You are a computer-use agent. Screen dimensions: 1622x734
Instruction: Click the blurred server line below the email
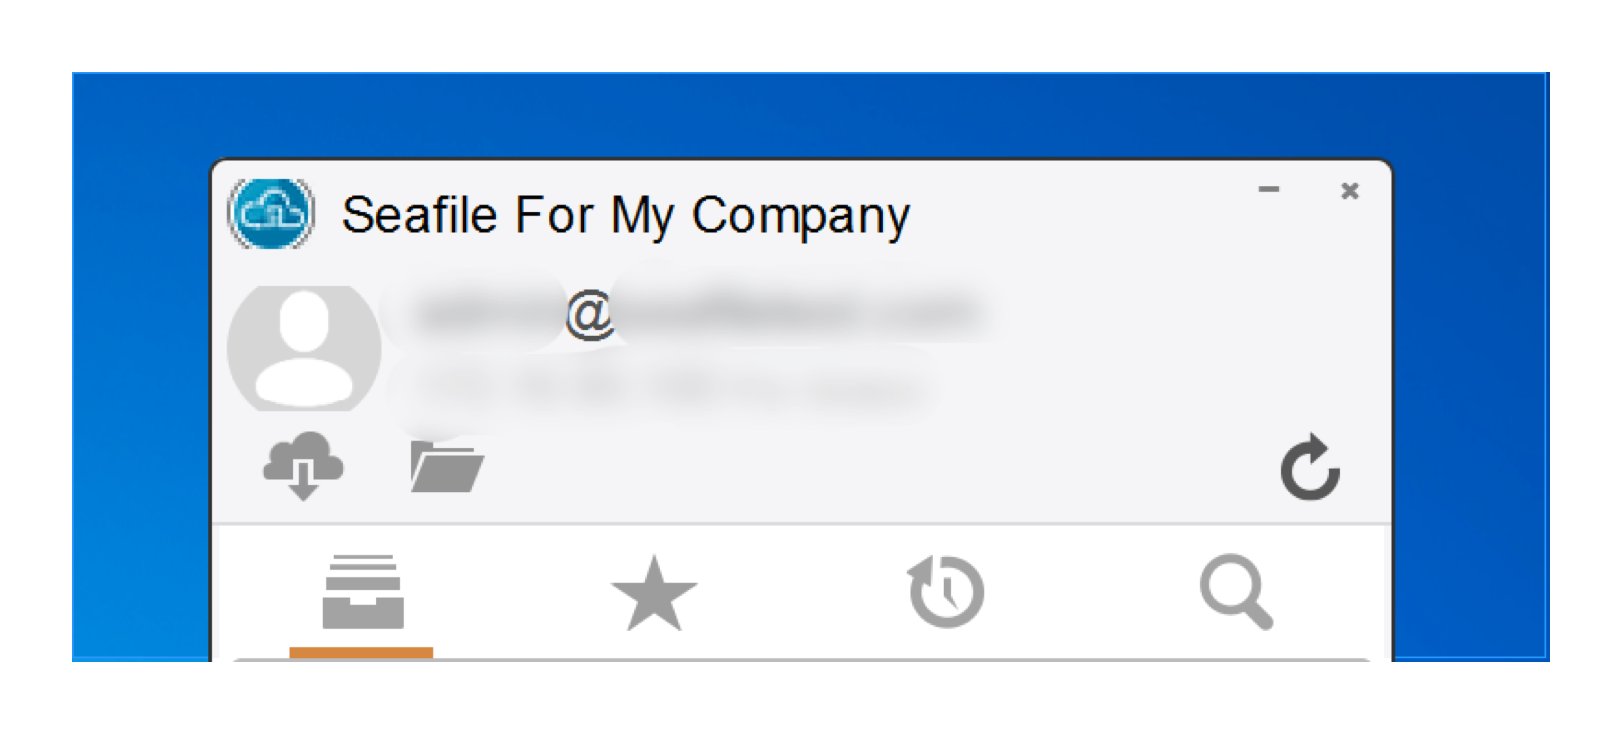click(x=670, y=388)
